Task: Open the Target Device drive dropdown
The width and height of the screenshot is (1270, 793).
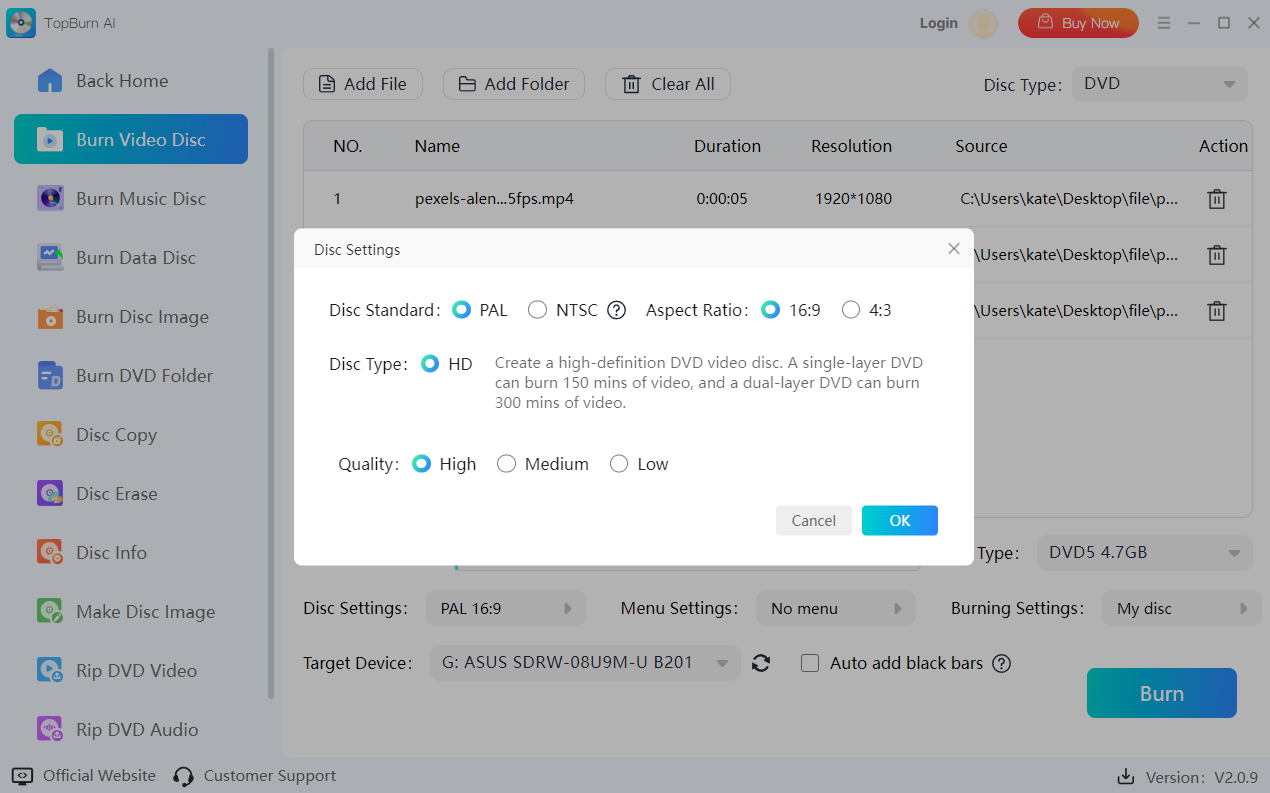Action: pos(584,663)
